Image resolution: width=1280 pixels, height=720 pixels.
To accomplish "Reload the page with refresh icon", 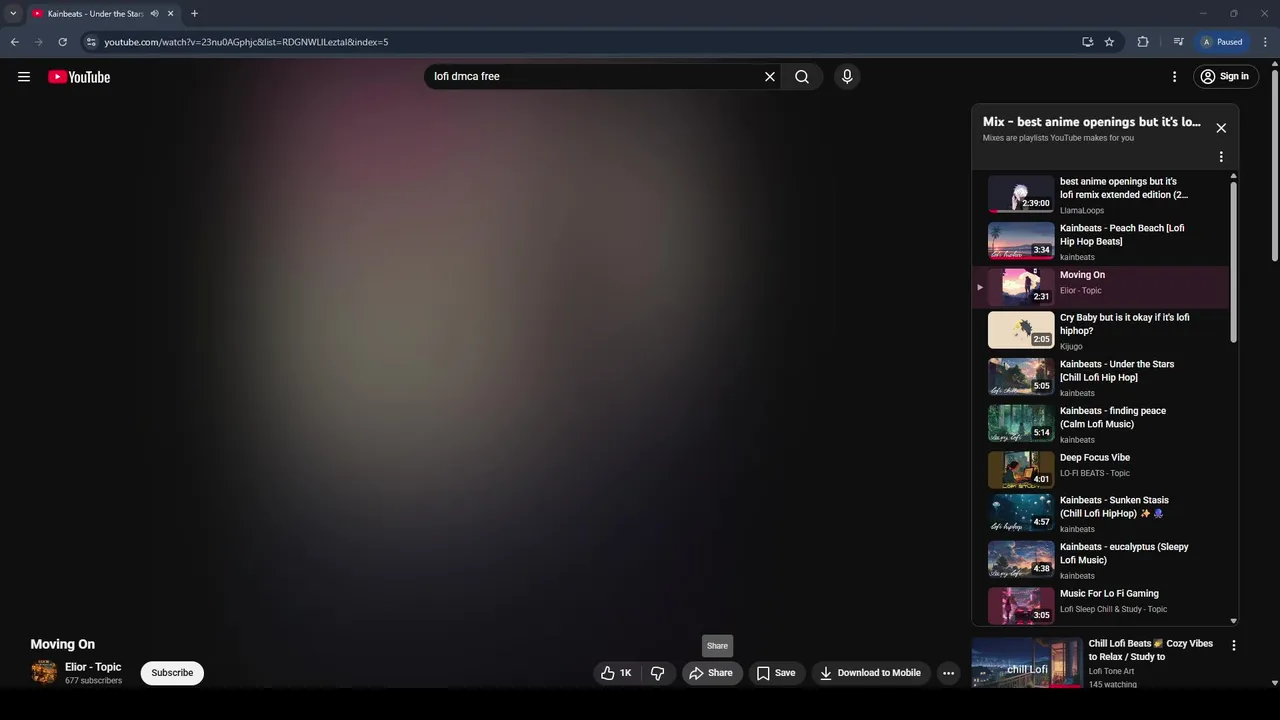I will (x=62, y=42).
